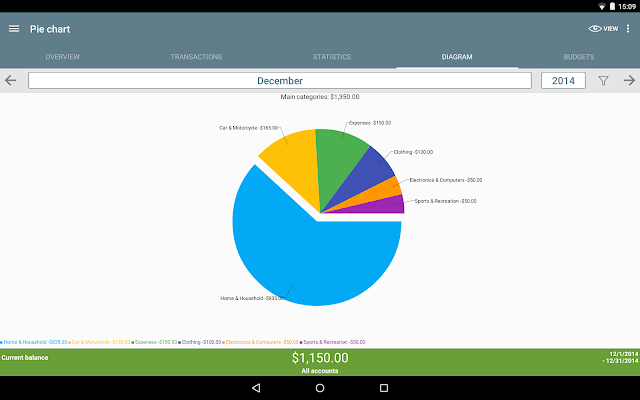This screenshot has width=640, height=400.
Task: Tap the Android home button
Action: coord(320,388)
